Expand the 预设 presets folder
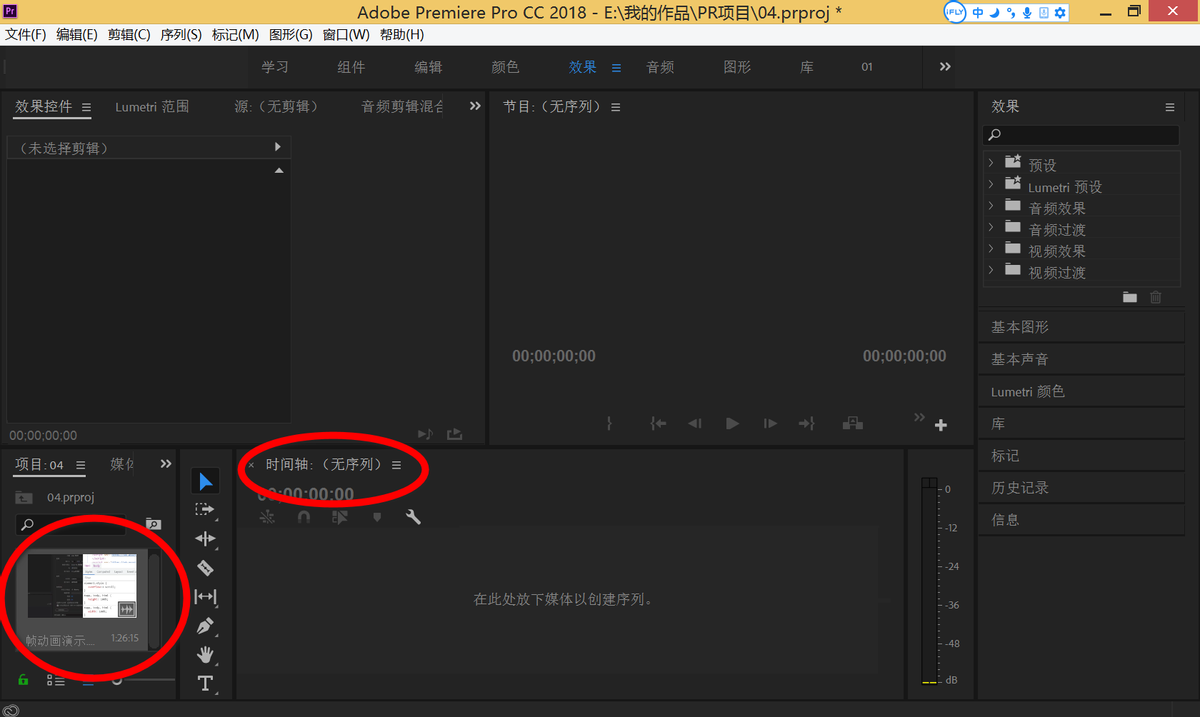 pyautogui.click(x=991, y=162)
